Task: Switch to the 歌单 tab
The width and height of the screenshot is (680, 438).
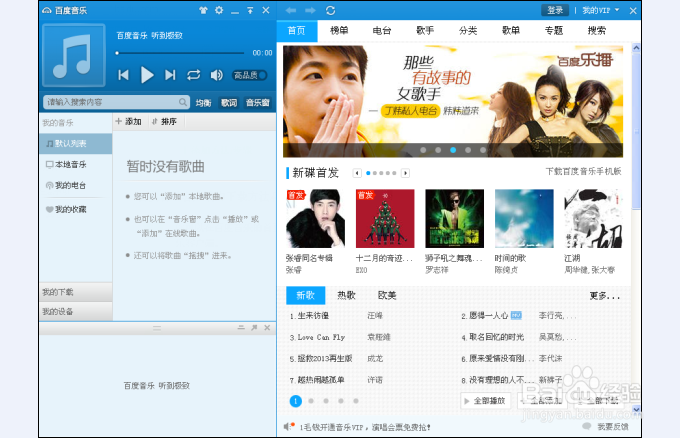Action: click(x=511, y=30)
